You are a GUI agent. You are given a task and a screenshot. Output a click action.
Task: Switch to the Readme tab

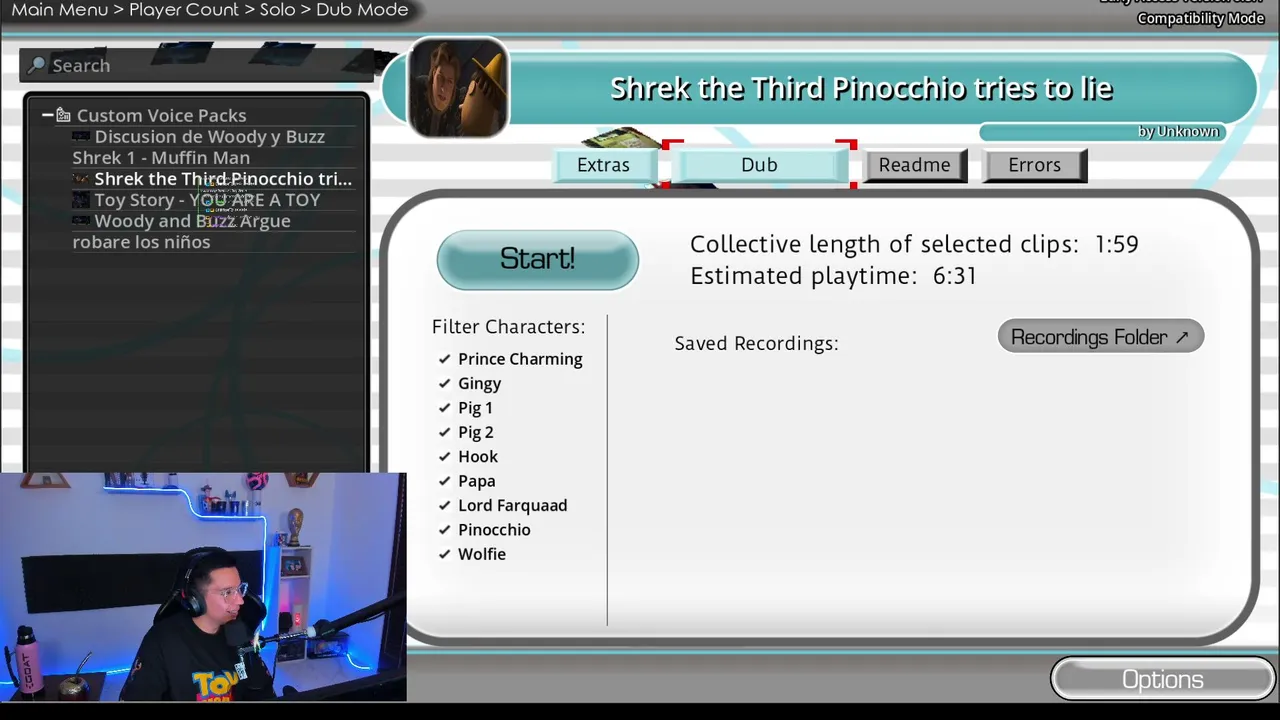coord(915,165)
